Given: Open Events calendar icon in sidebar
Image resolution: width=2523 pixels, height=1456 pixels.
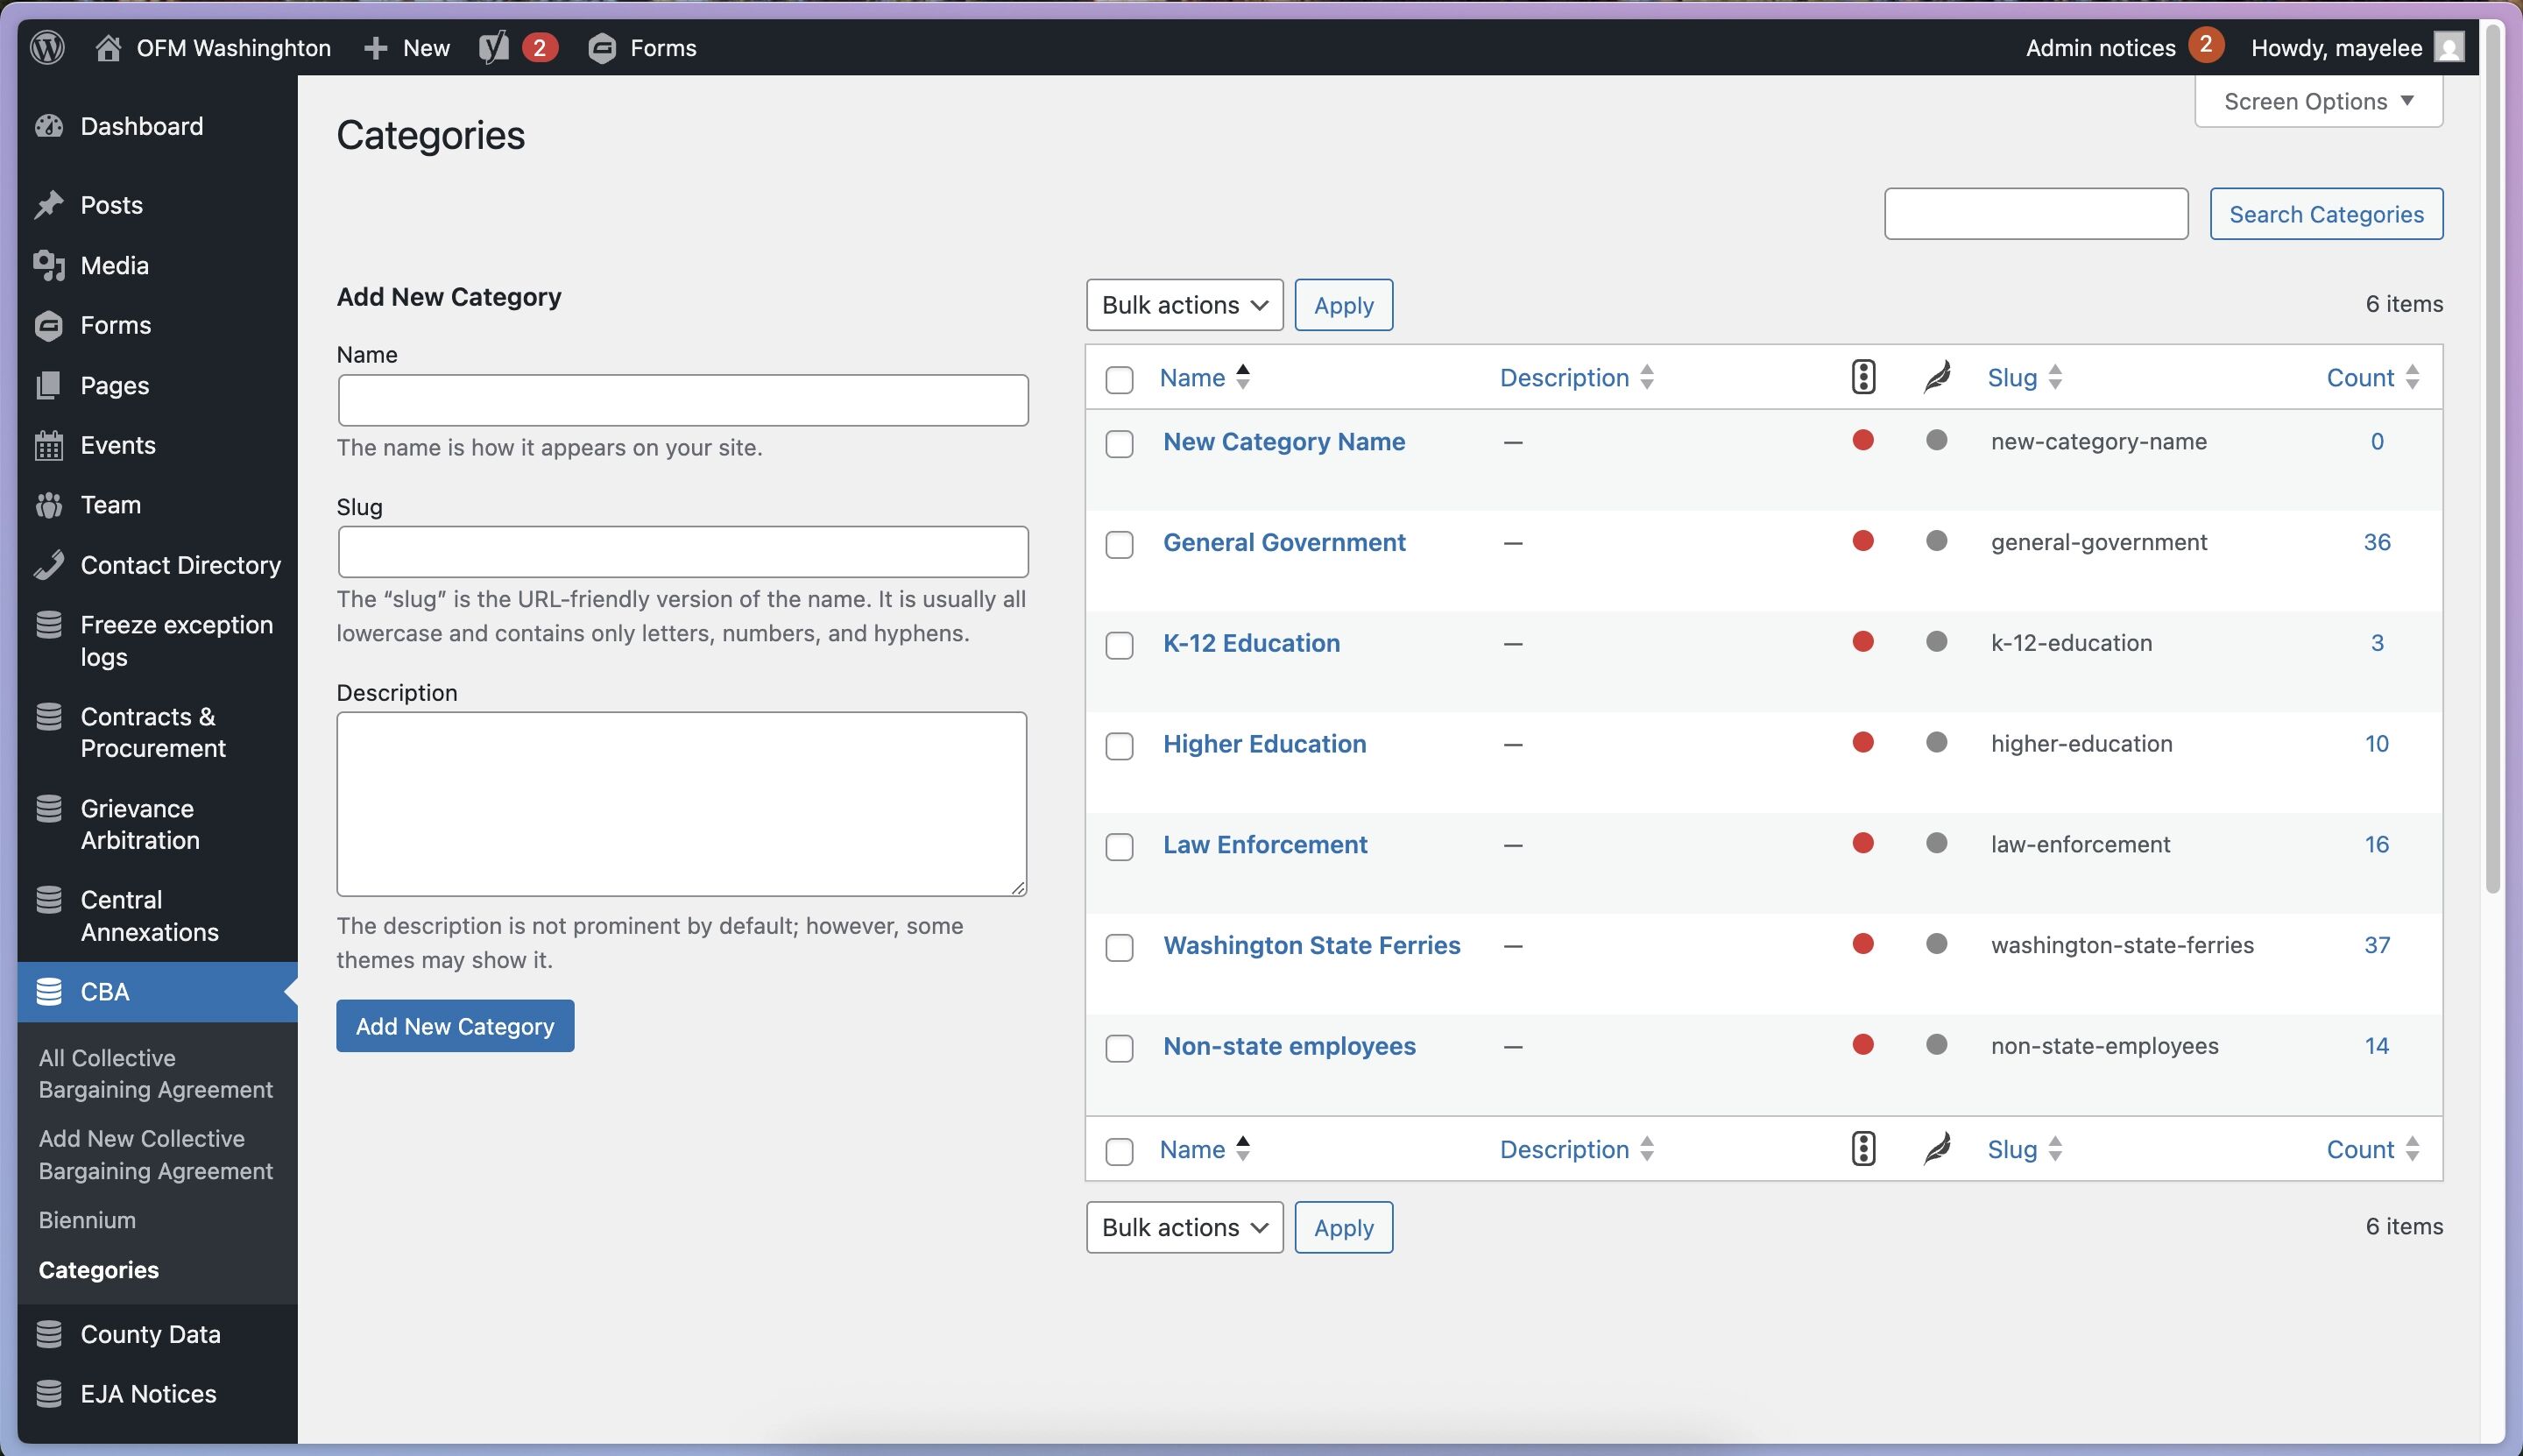Looking at the screenshot, I should (x=48, y=445).
